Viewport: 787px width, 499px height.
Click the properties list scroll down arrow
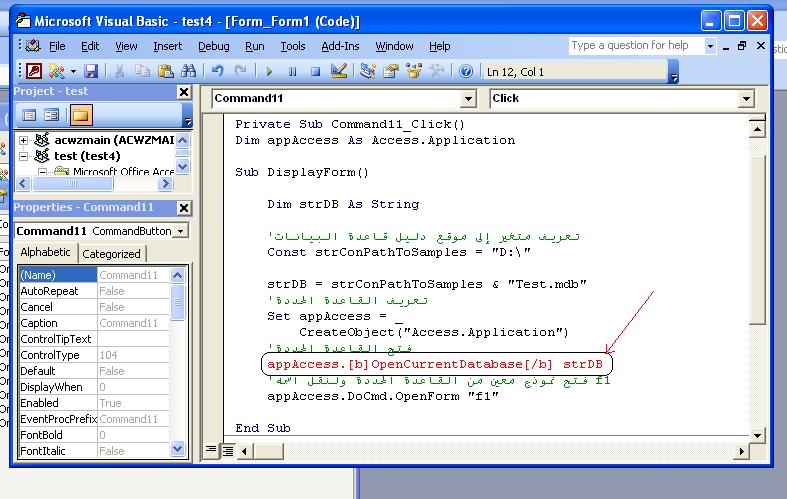pos(178,449)
